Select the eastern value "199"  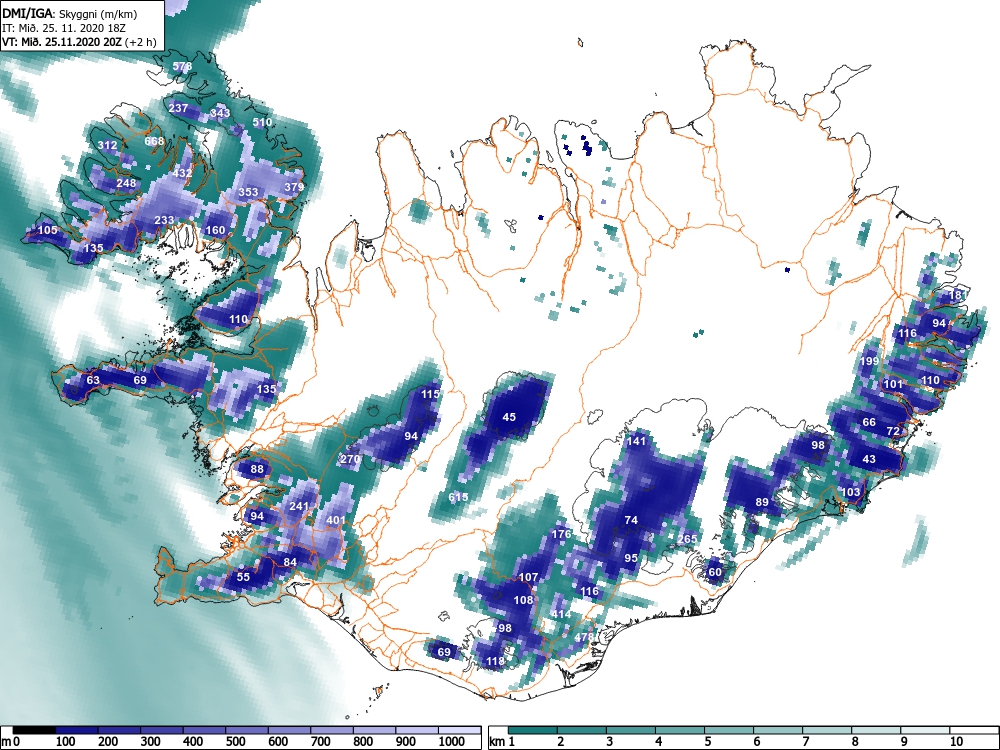point(869,361)
